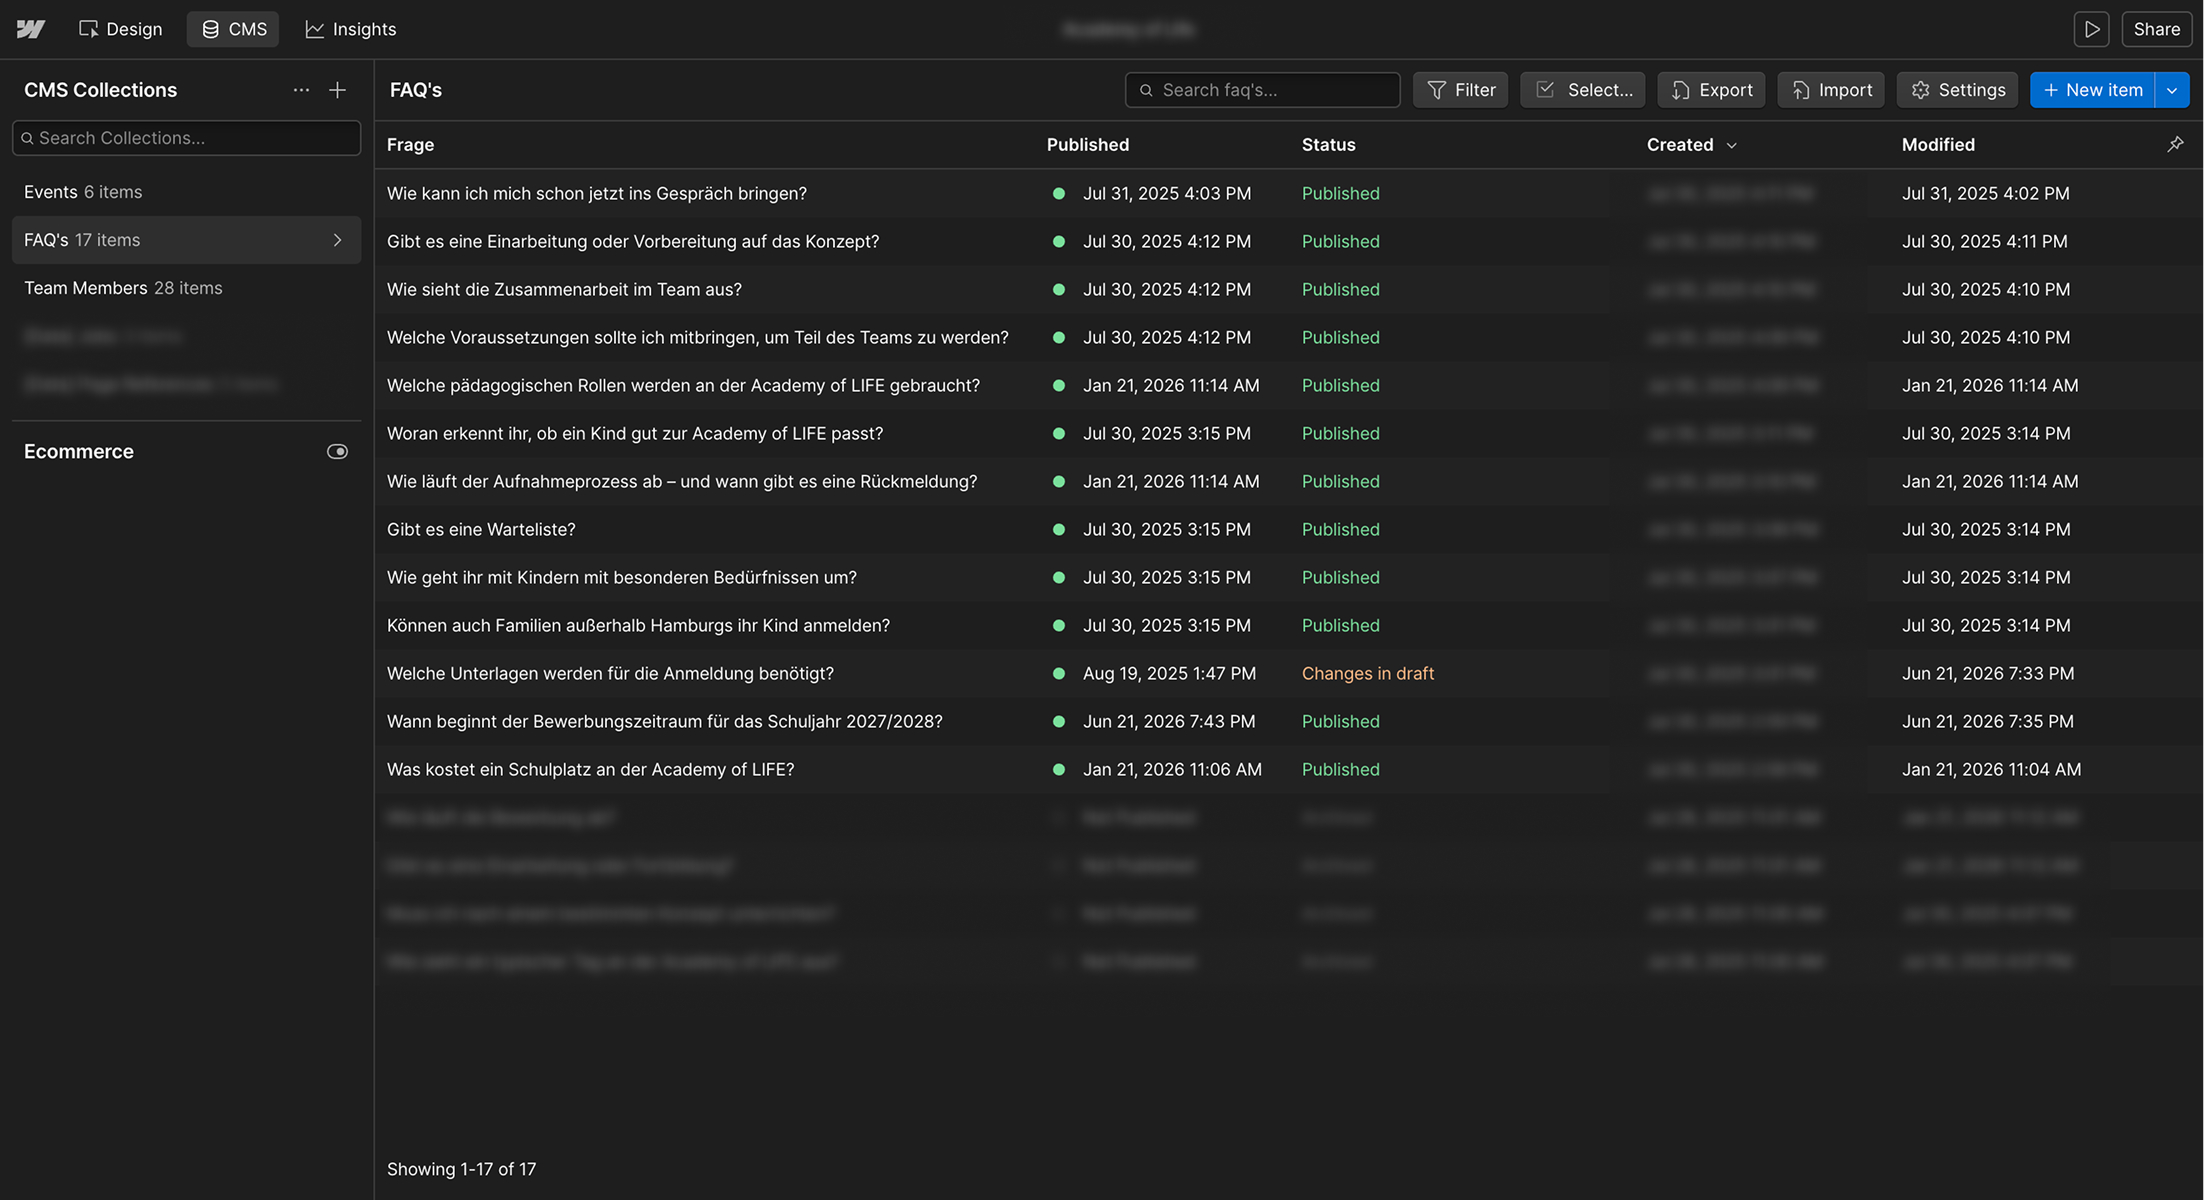Click published date Jun 21, 2026 7:43 PM
The width and height of the screenshot is (2204, 1200).
(1169, 721)
